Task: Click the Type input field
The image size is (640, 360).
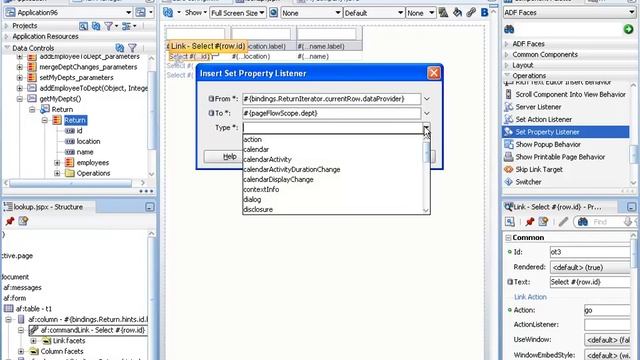Action: tap(333, 128)
